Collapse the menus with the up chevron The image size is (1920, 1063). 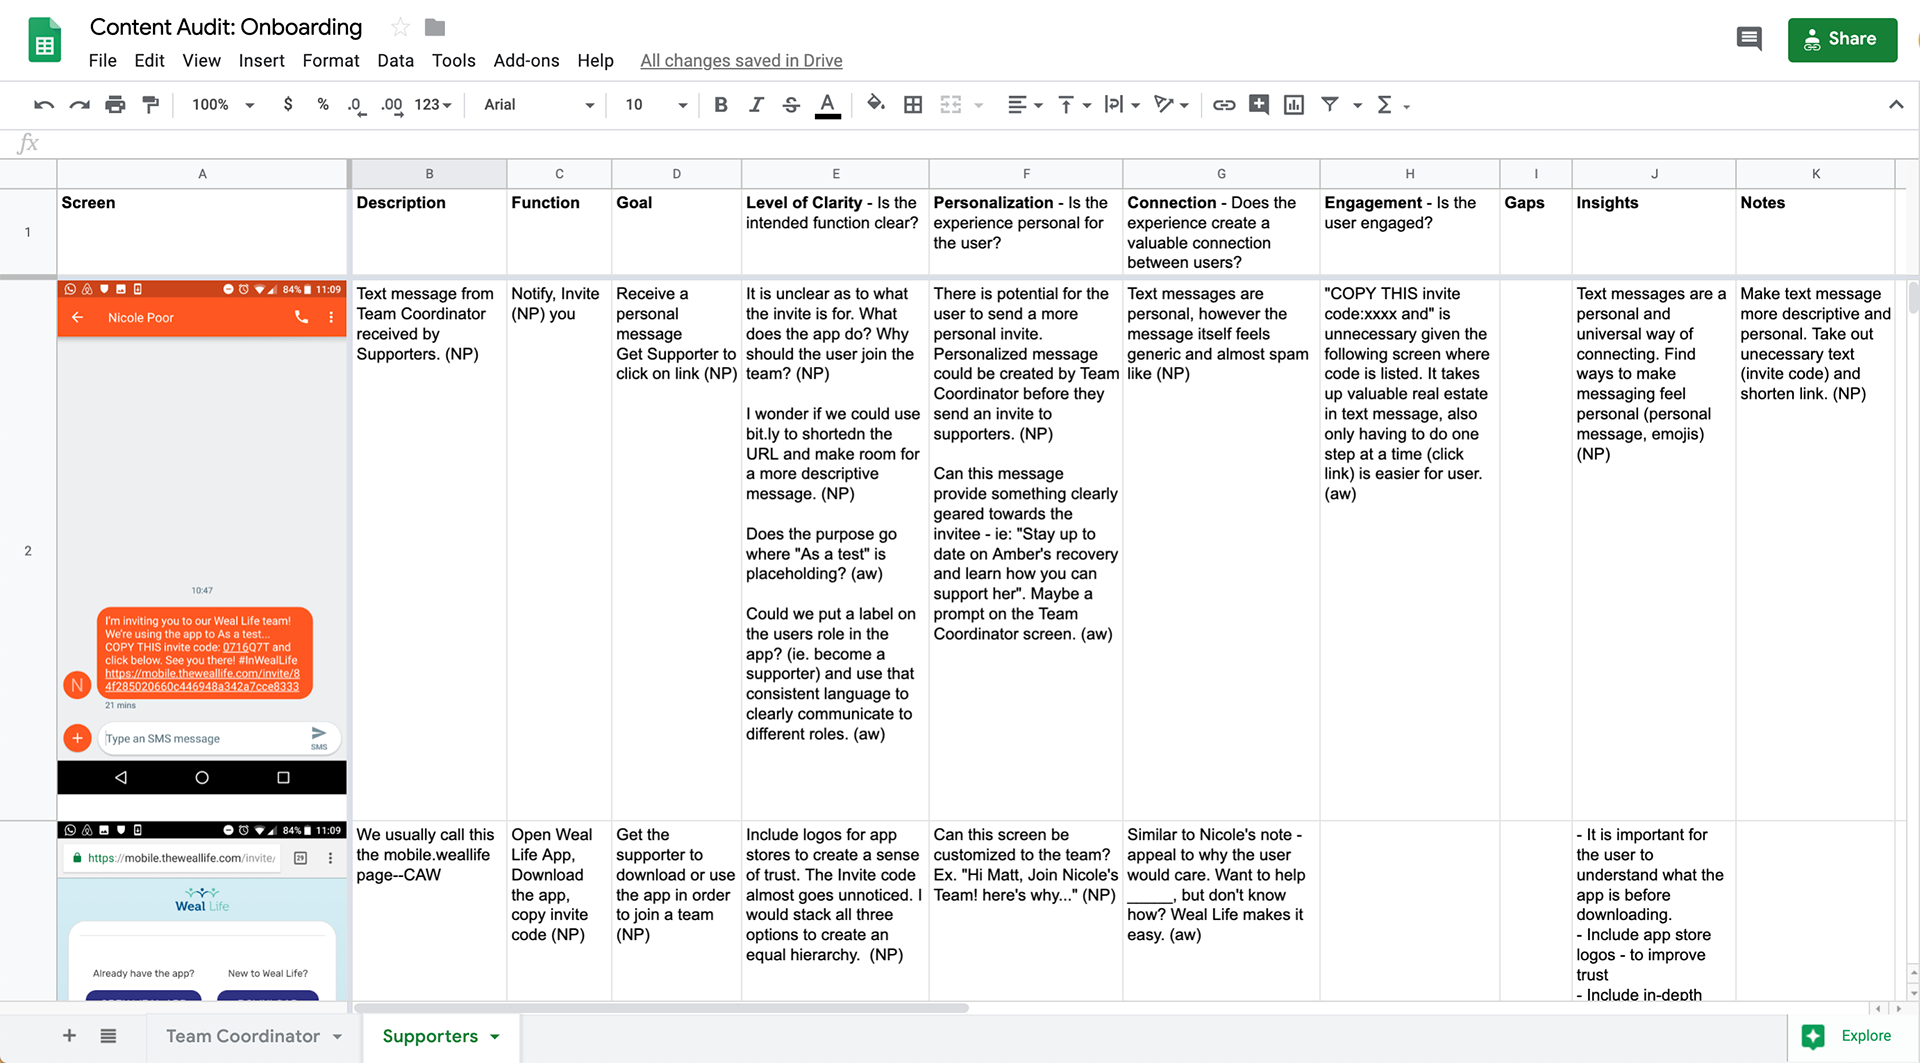point(1895,105)
